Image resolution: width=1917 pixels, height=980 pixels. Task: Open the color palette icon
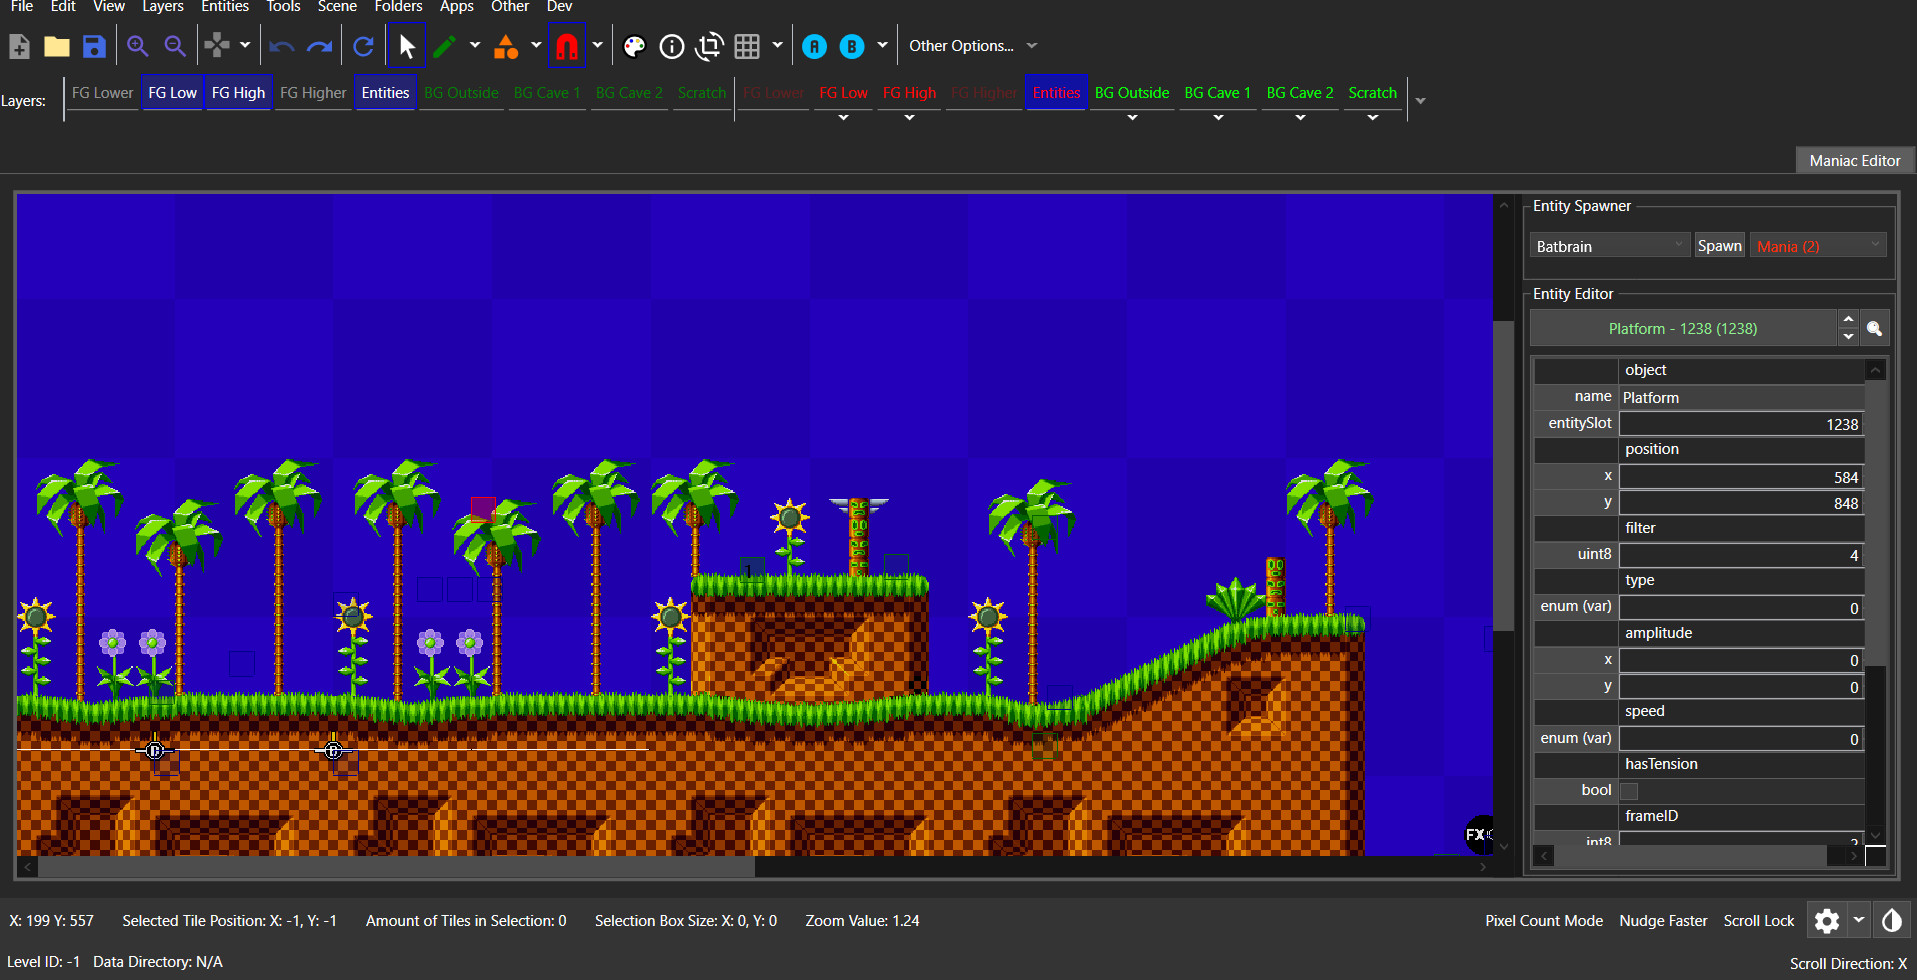tap(634, 46)
